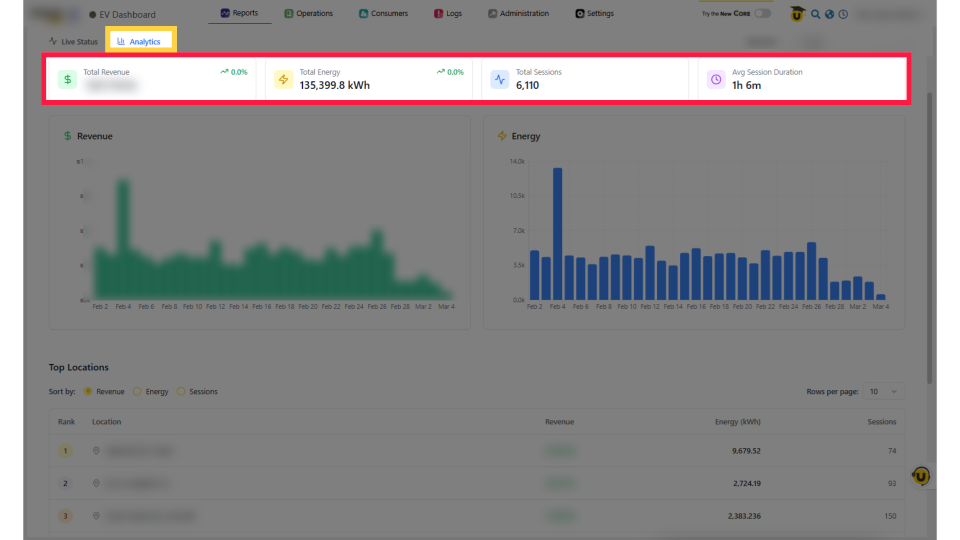
Task: Click the clock history icon
Action: (x=843, y=14)
